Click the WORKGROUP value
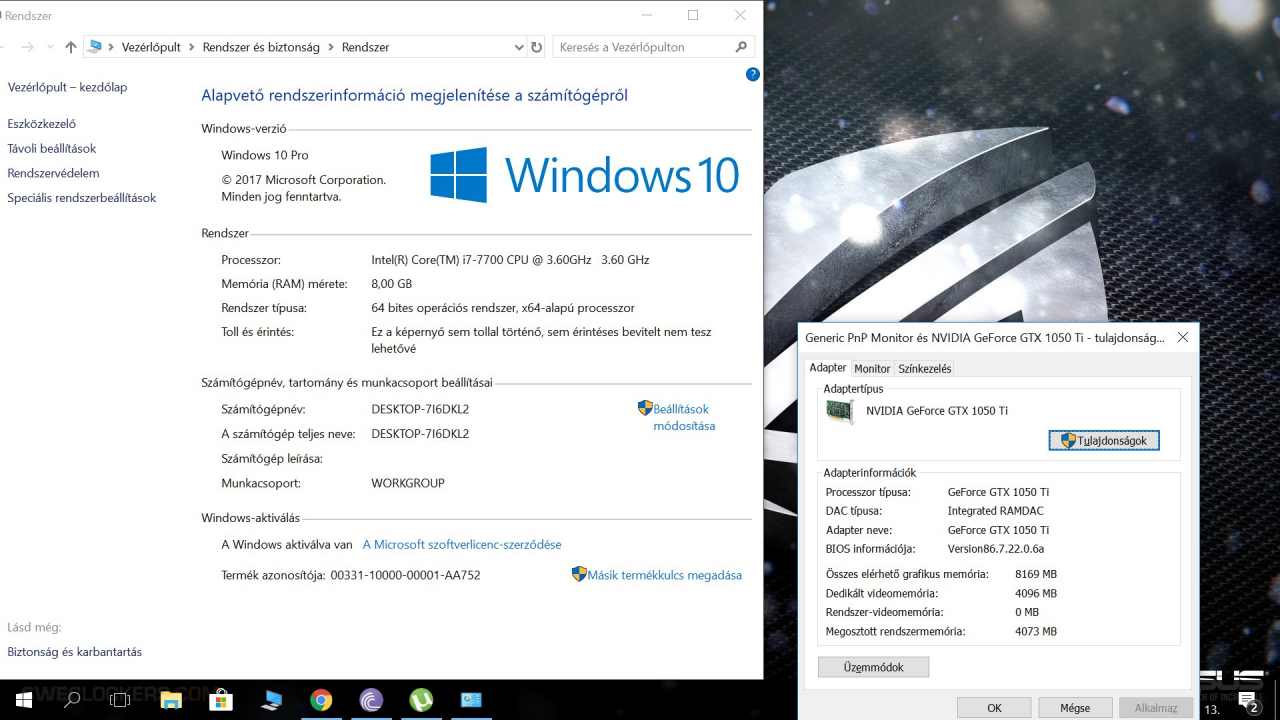Viewport: 1280px width, 720px height. pyautogui.click(x=408, y=483)
